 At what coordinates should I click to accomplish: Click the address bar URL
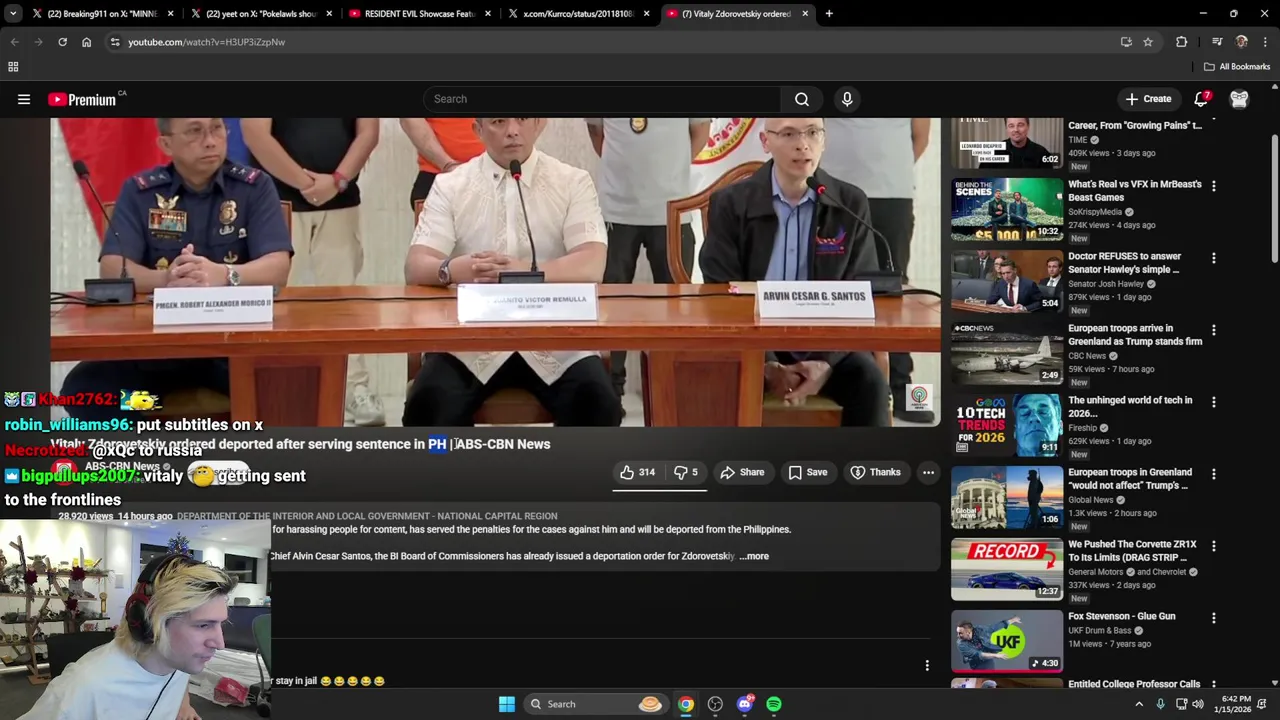(206, 42)
